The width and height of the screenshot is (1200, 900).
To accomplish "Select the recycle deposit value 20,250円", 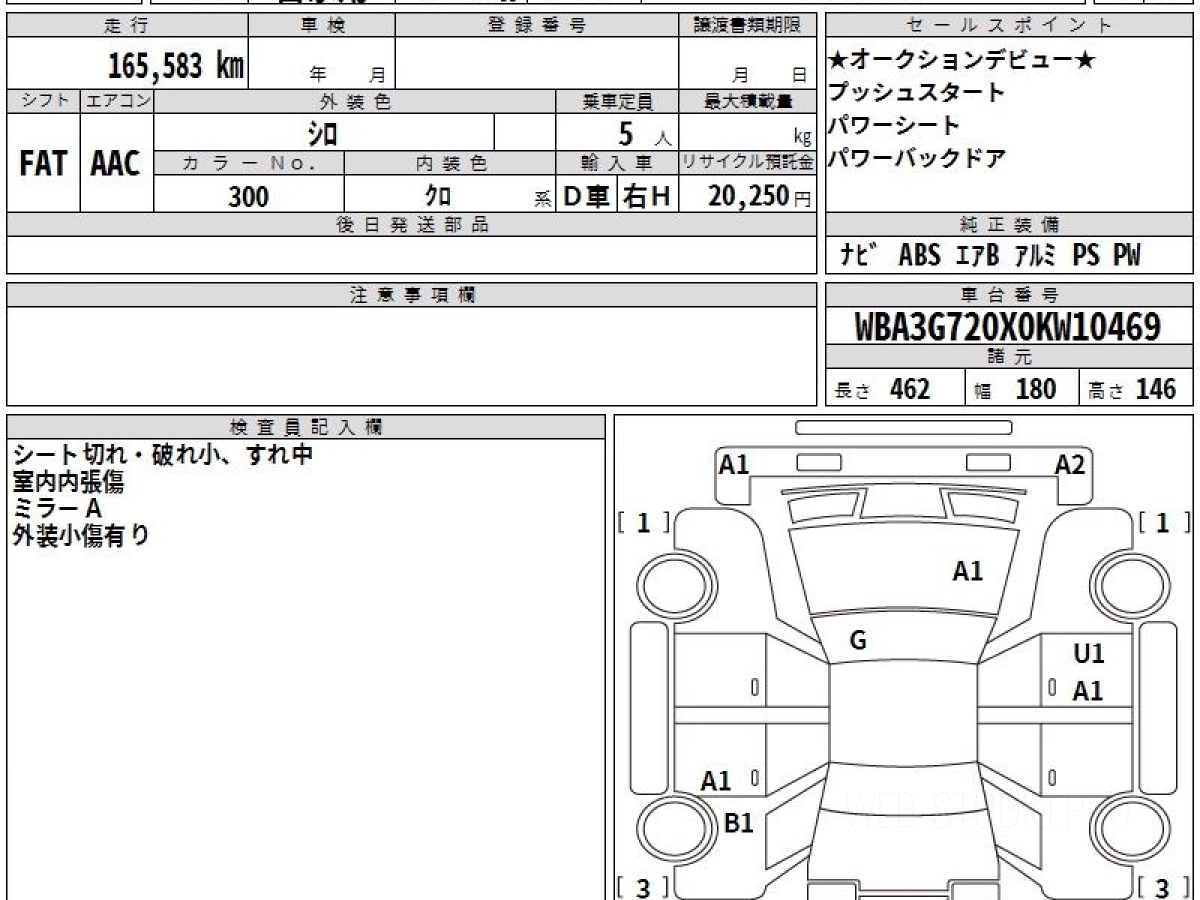I will (x=760, y=196).
